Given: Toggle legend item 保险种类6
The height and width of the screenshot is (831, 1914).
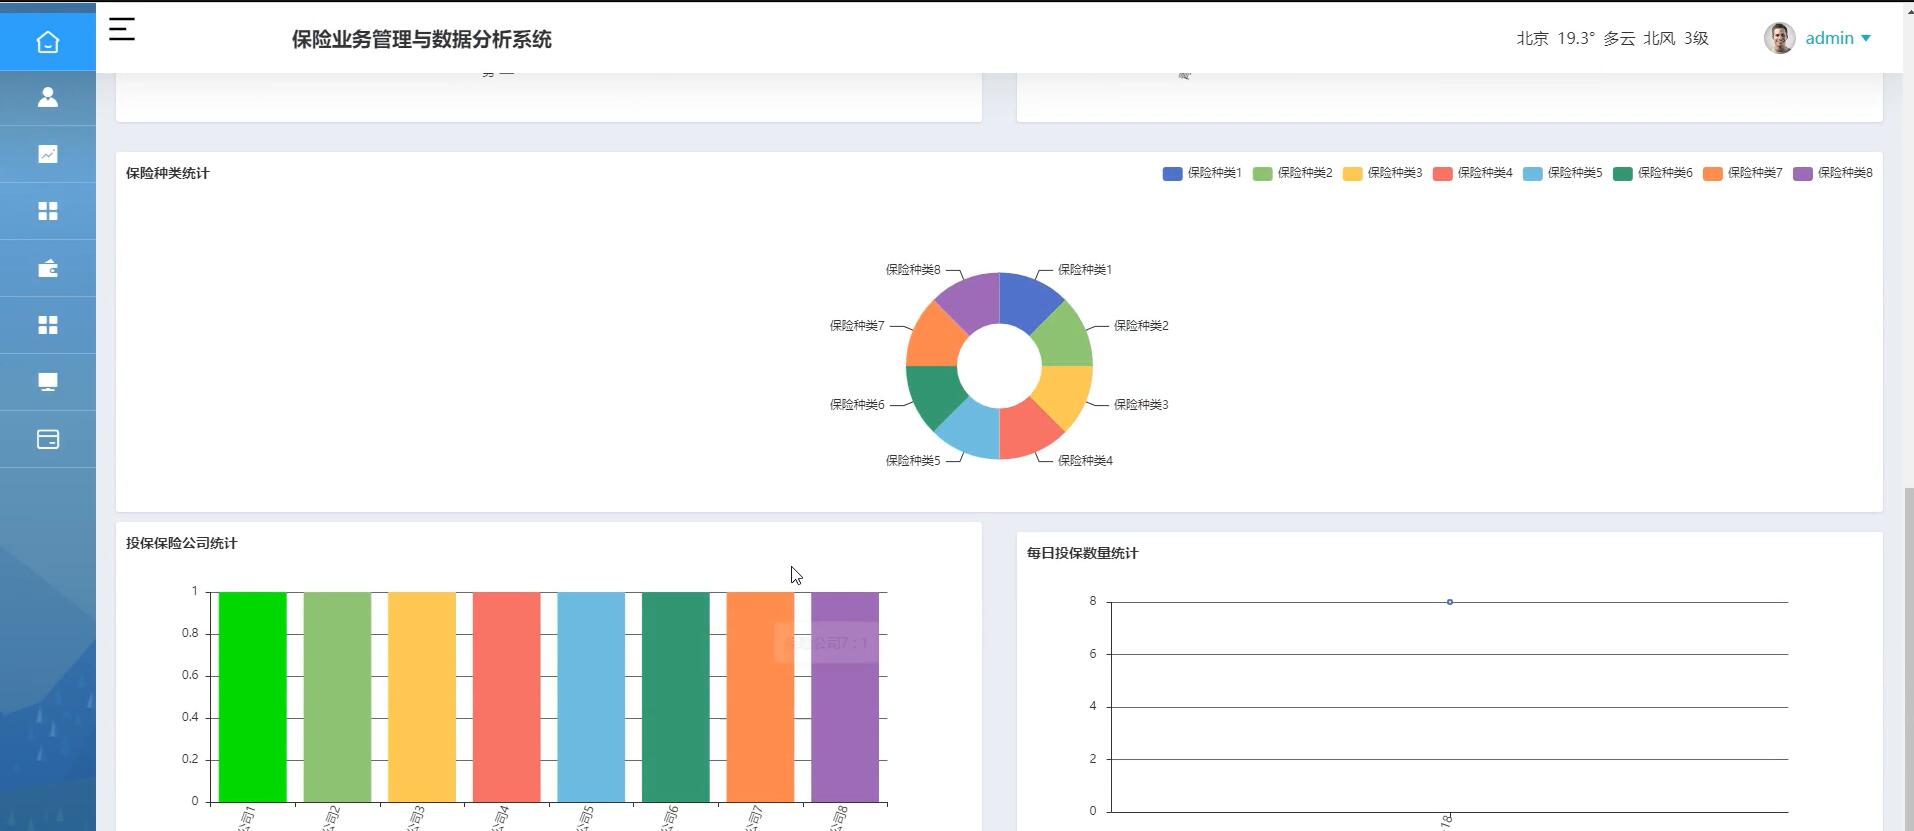Looking at the screenshot, I should (x=1652, y=173).
